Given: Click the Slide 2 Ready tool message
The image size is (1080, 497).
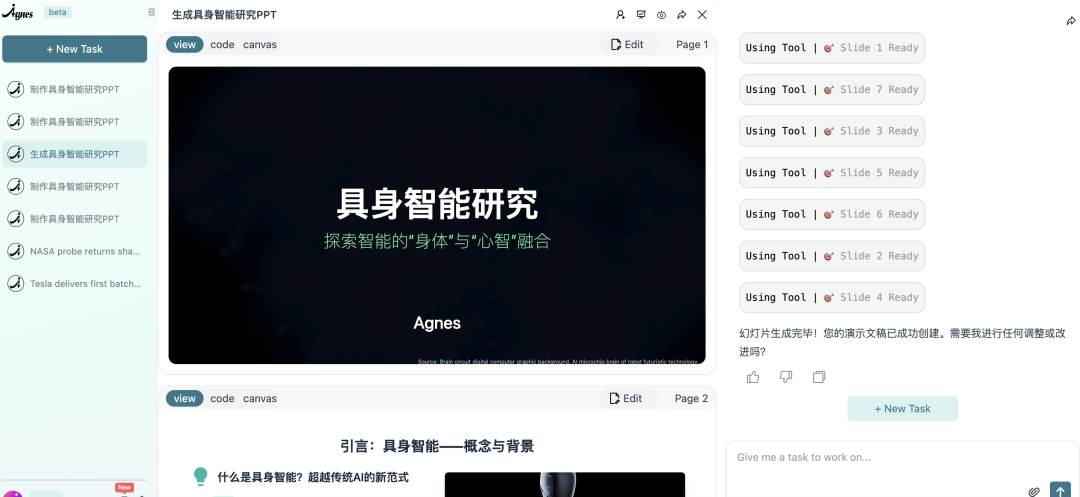Looking at the screenshot, I should (x=832, y=256).
